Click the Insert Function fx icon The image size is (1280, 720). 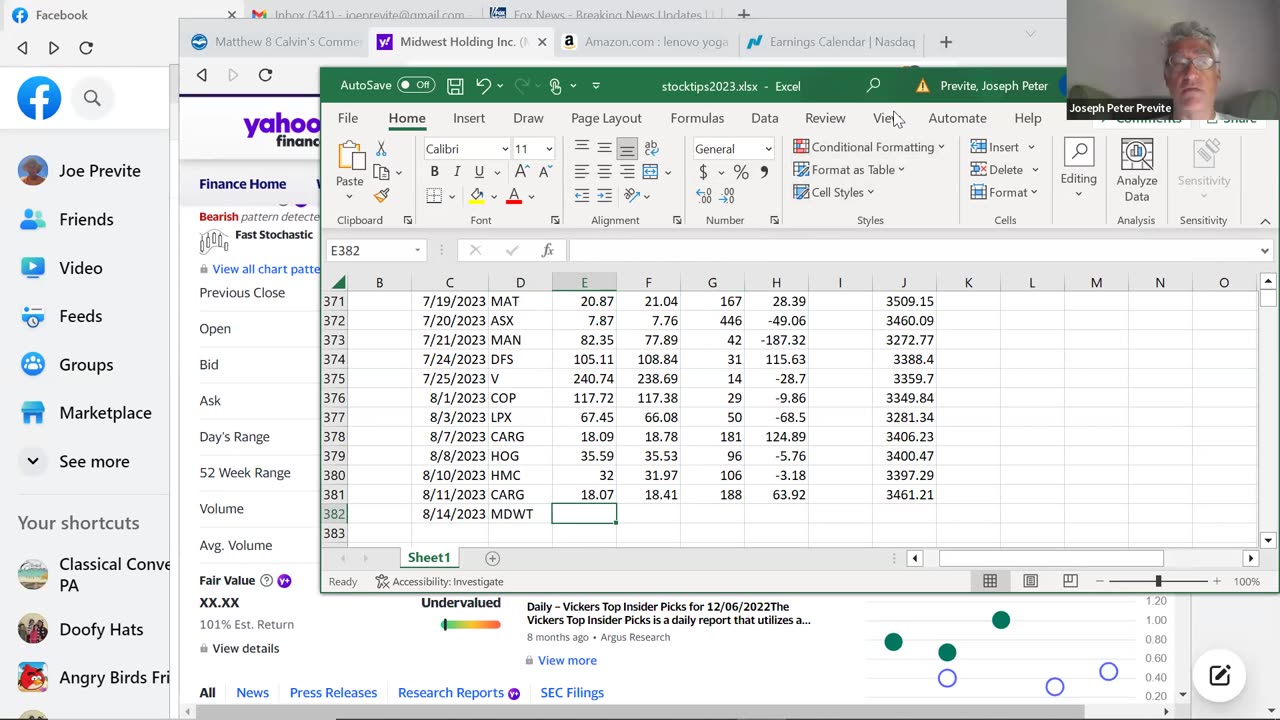tap(547, 250)
